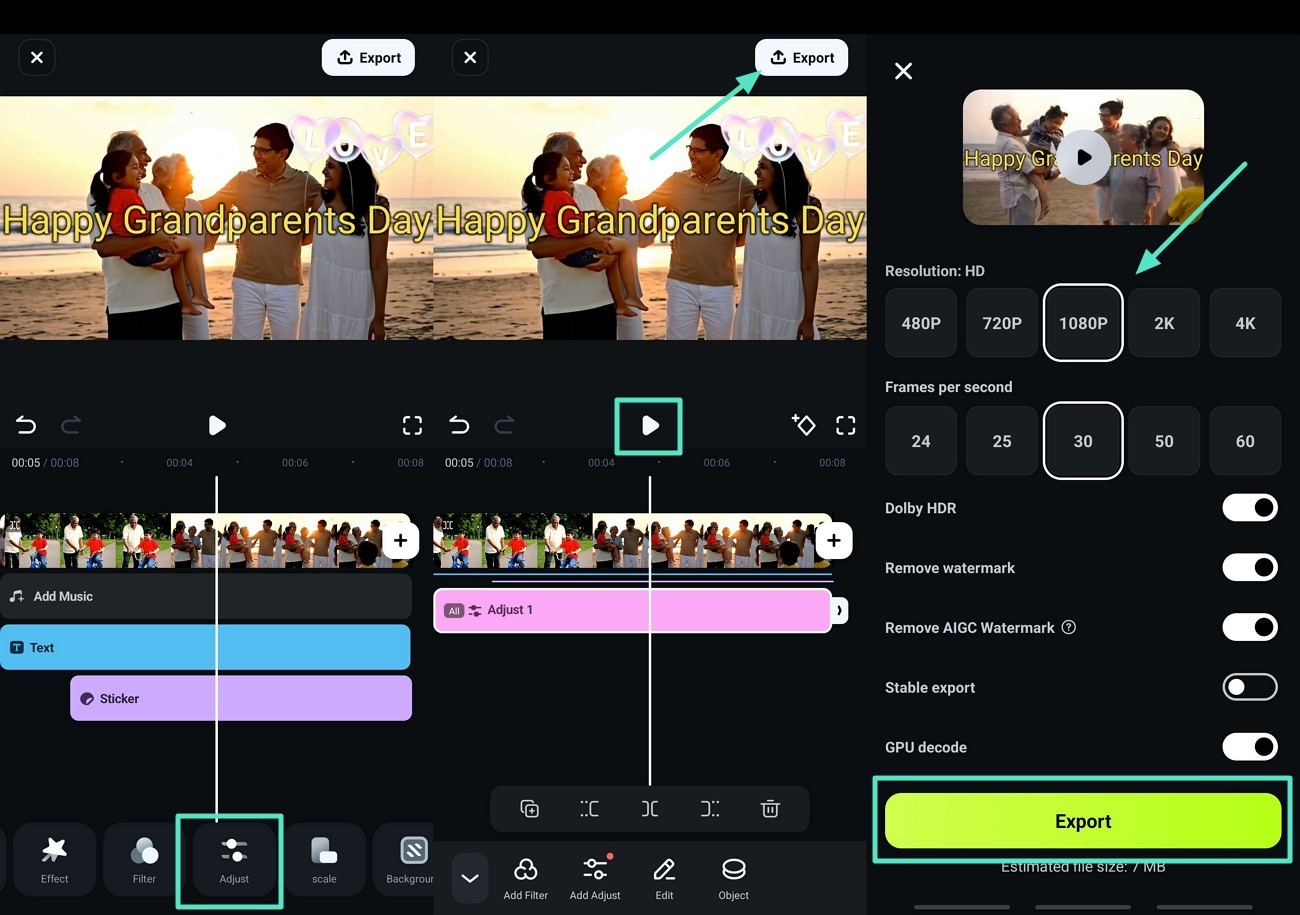The width and height of the screenshot is (1300, 915).
Task: Undo the last action in the left editor
Action: (x=26, y=426)
